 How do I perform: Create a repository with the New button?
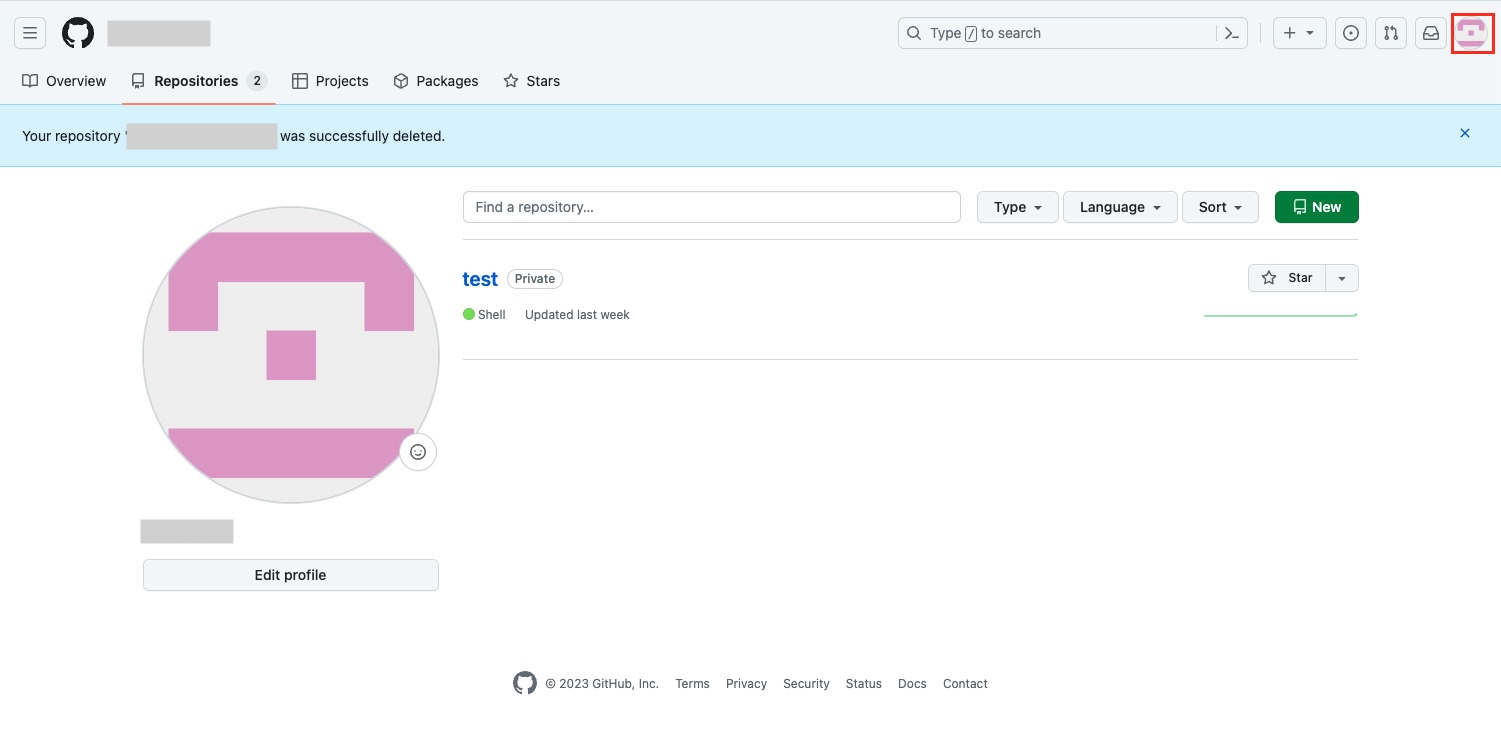pos(1316,207)
